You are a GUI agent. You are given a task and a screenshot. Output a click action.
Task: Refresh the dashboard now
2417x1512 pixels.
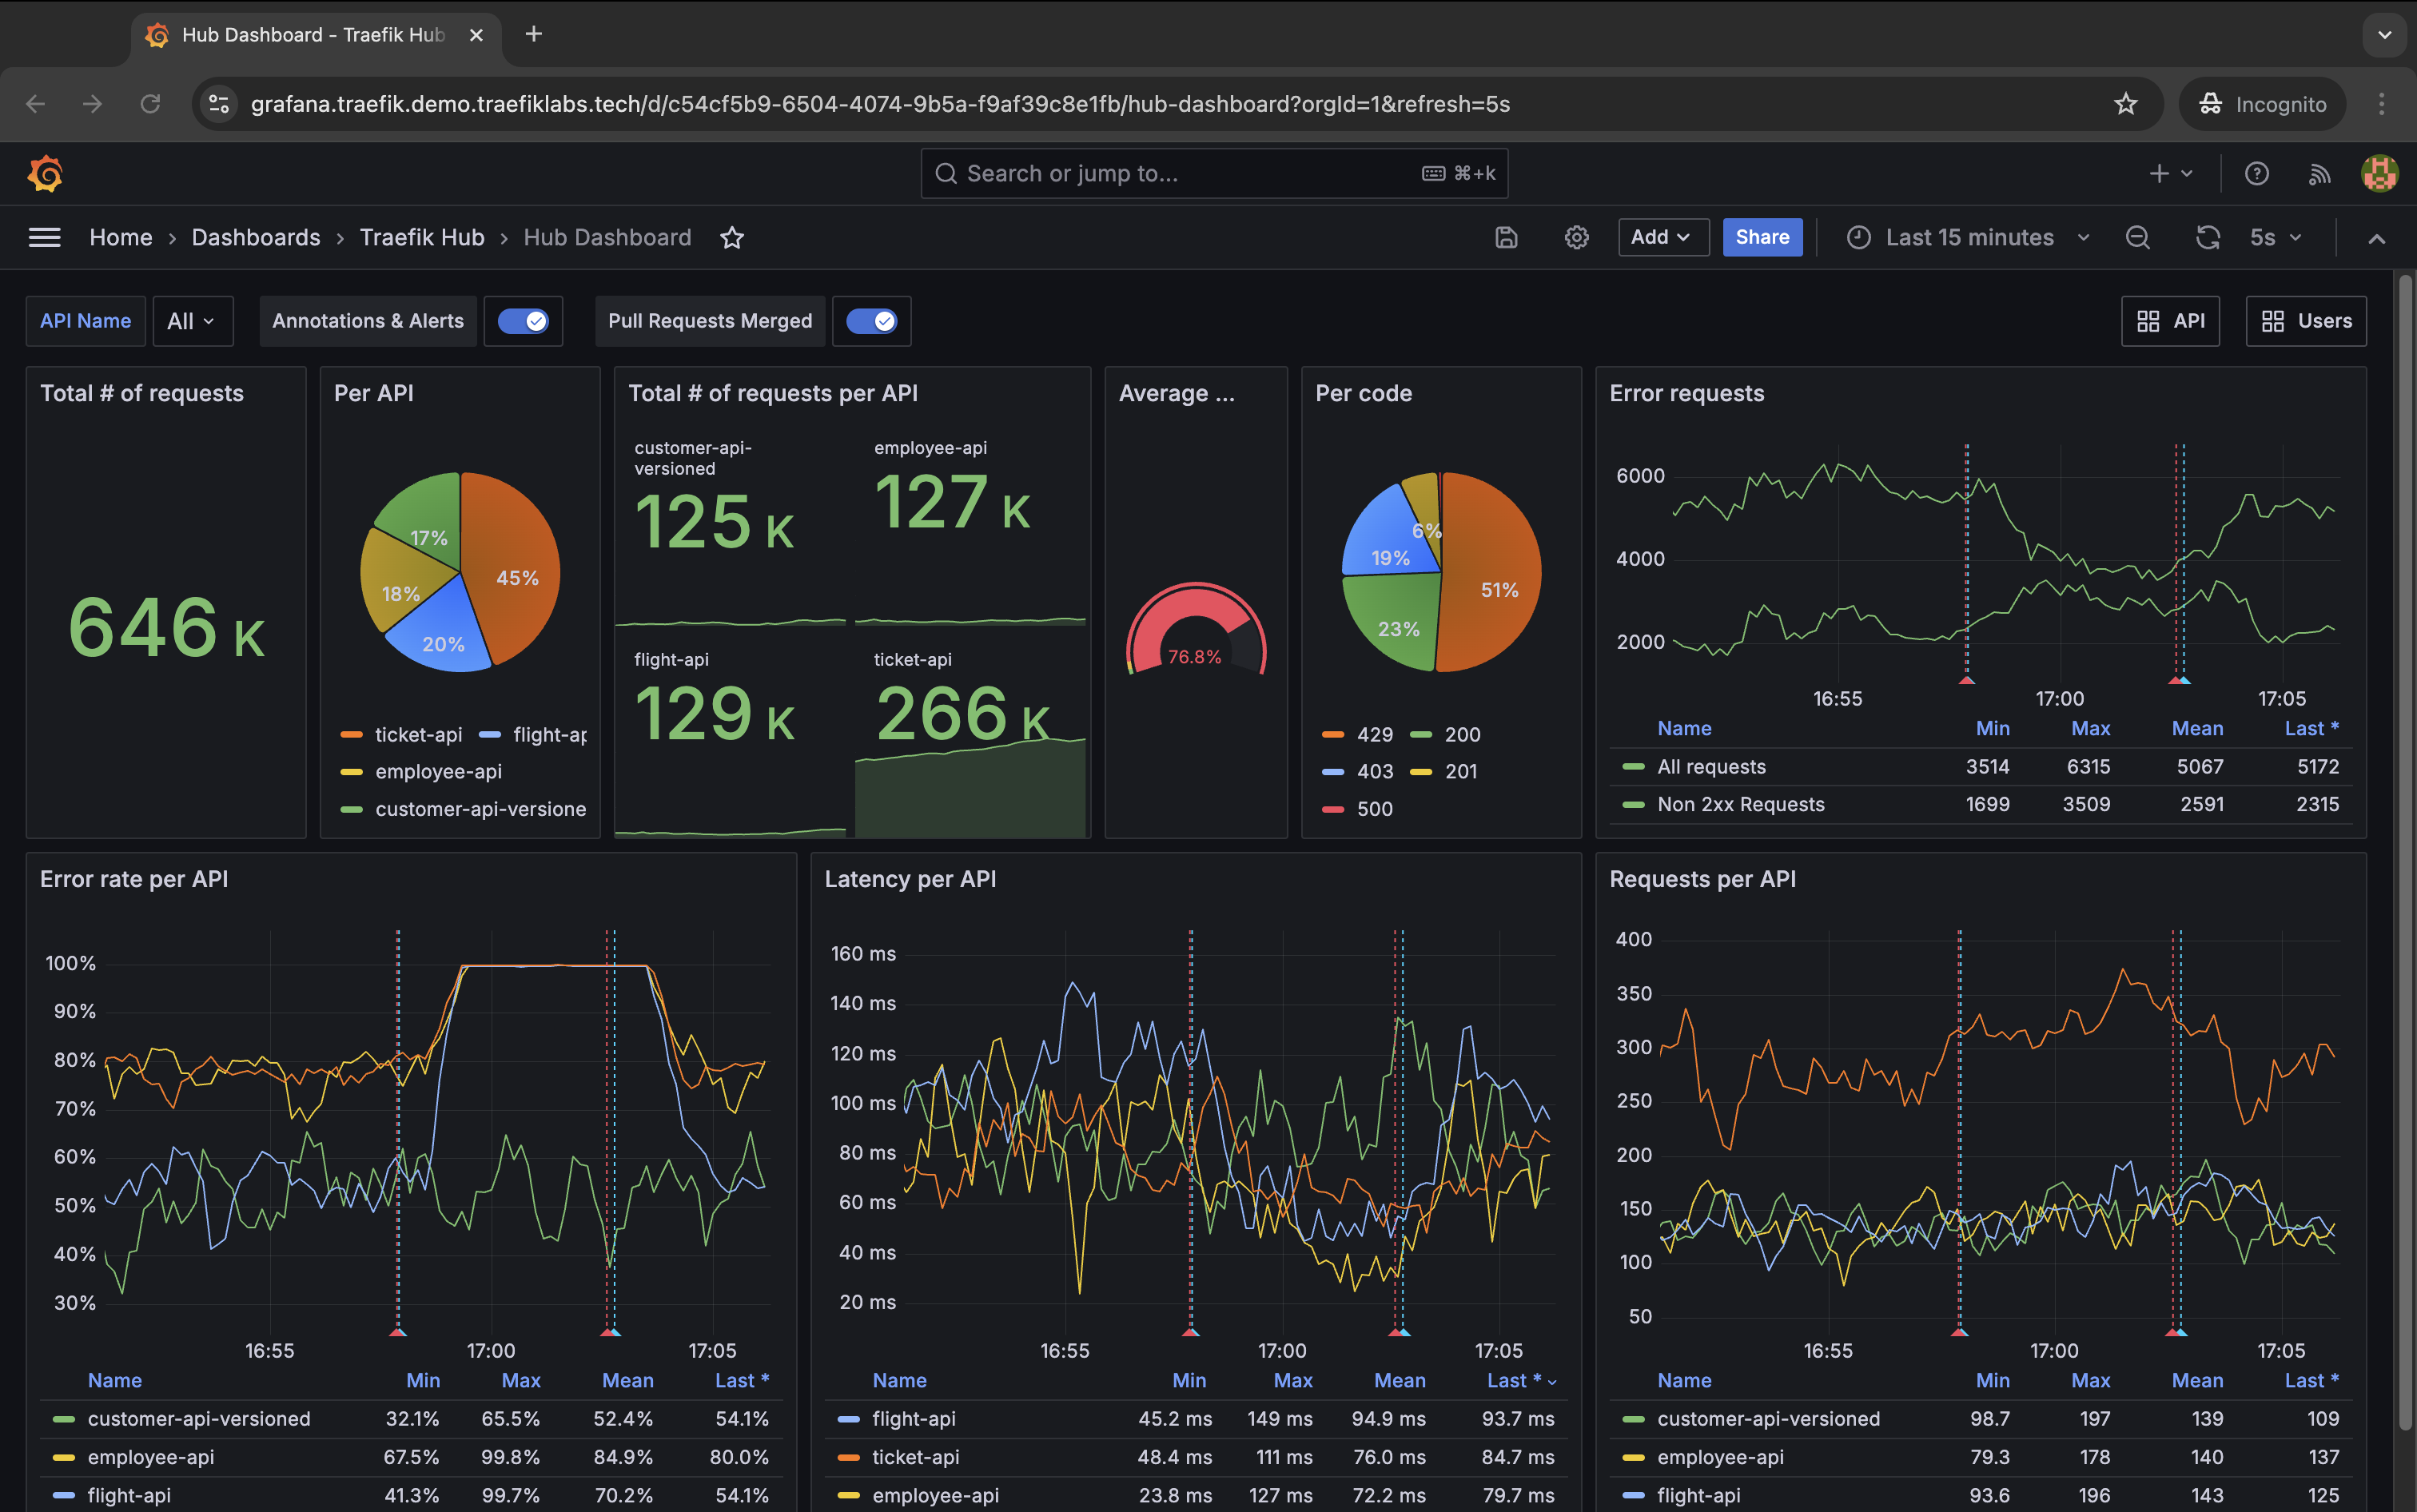click(x=2207, y=237)
